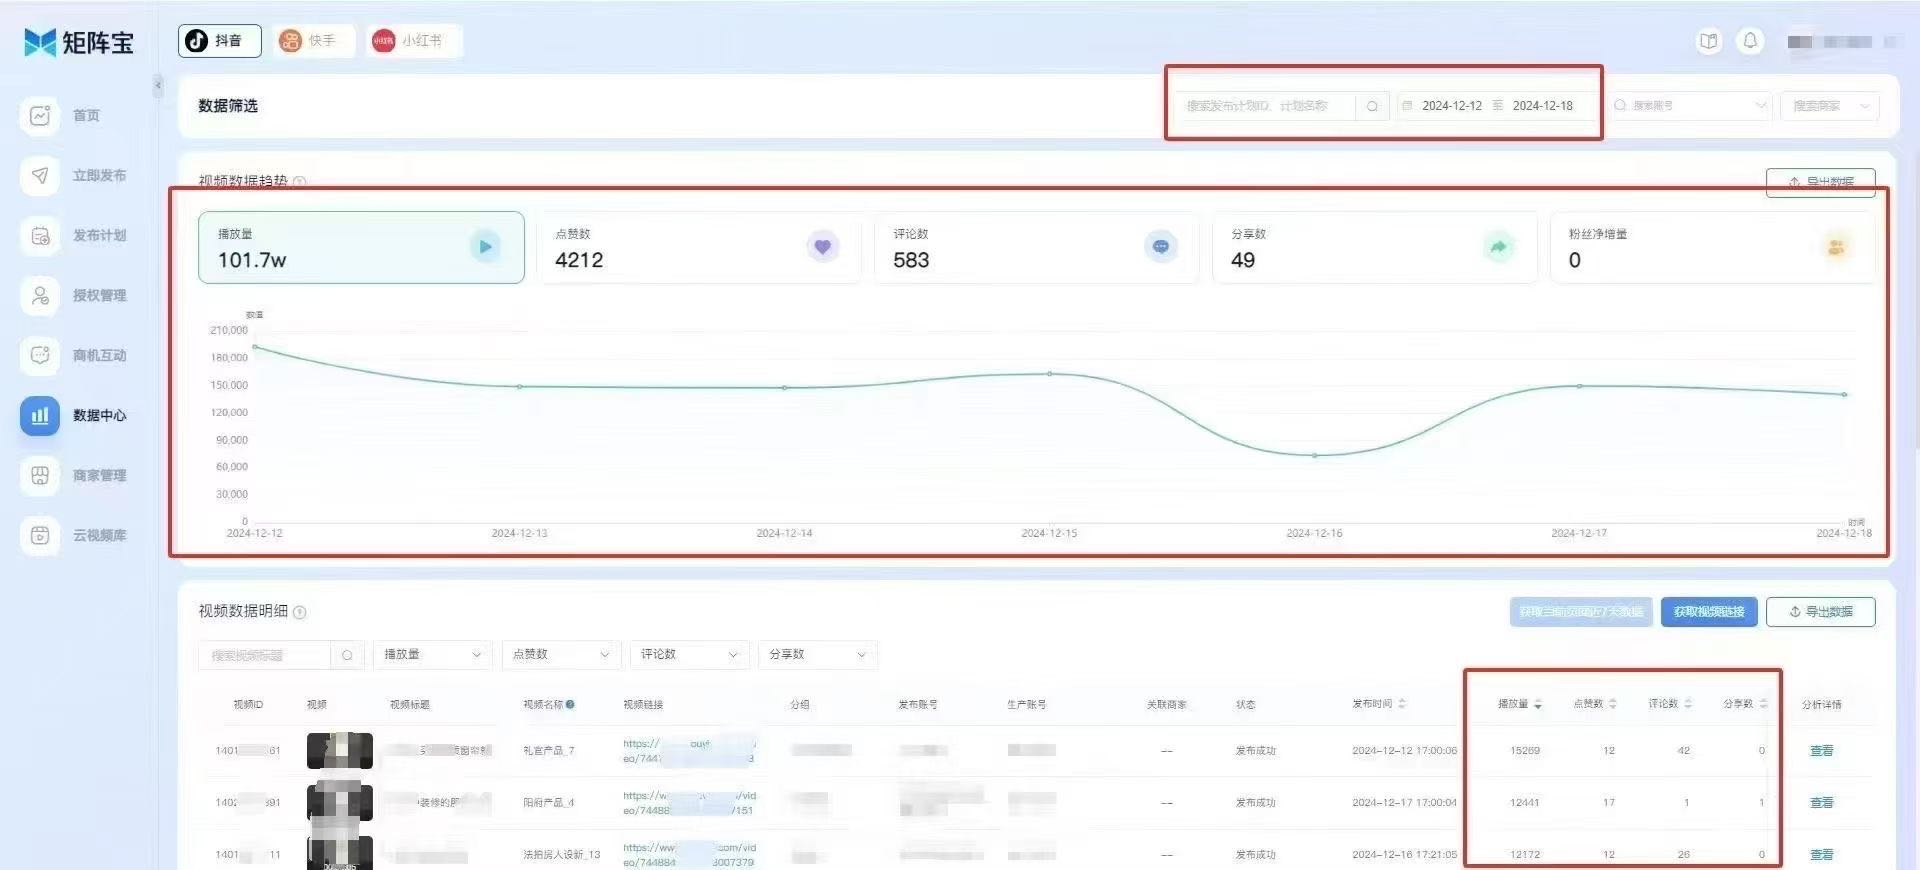Open the video thumbnail in 礼盒产品_7 row
Viewport: 1920px width, 870px height.
340,751
